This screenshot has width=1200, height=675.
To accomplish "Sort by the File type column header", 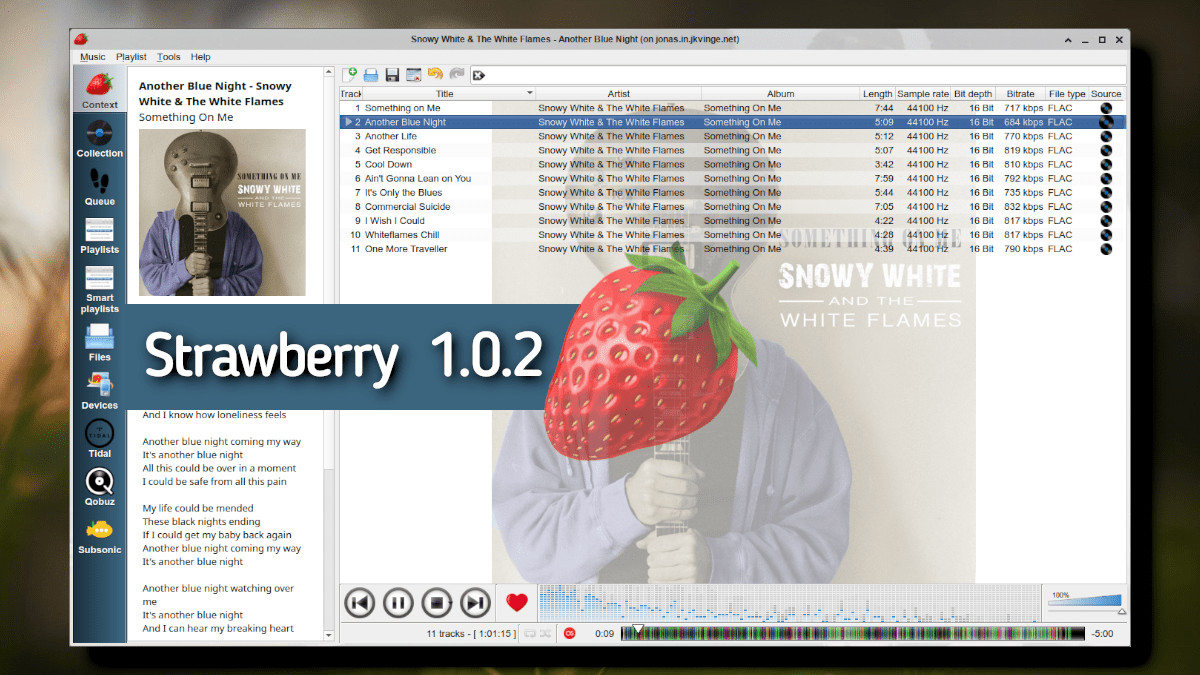I will click(x=1066, y=94).
